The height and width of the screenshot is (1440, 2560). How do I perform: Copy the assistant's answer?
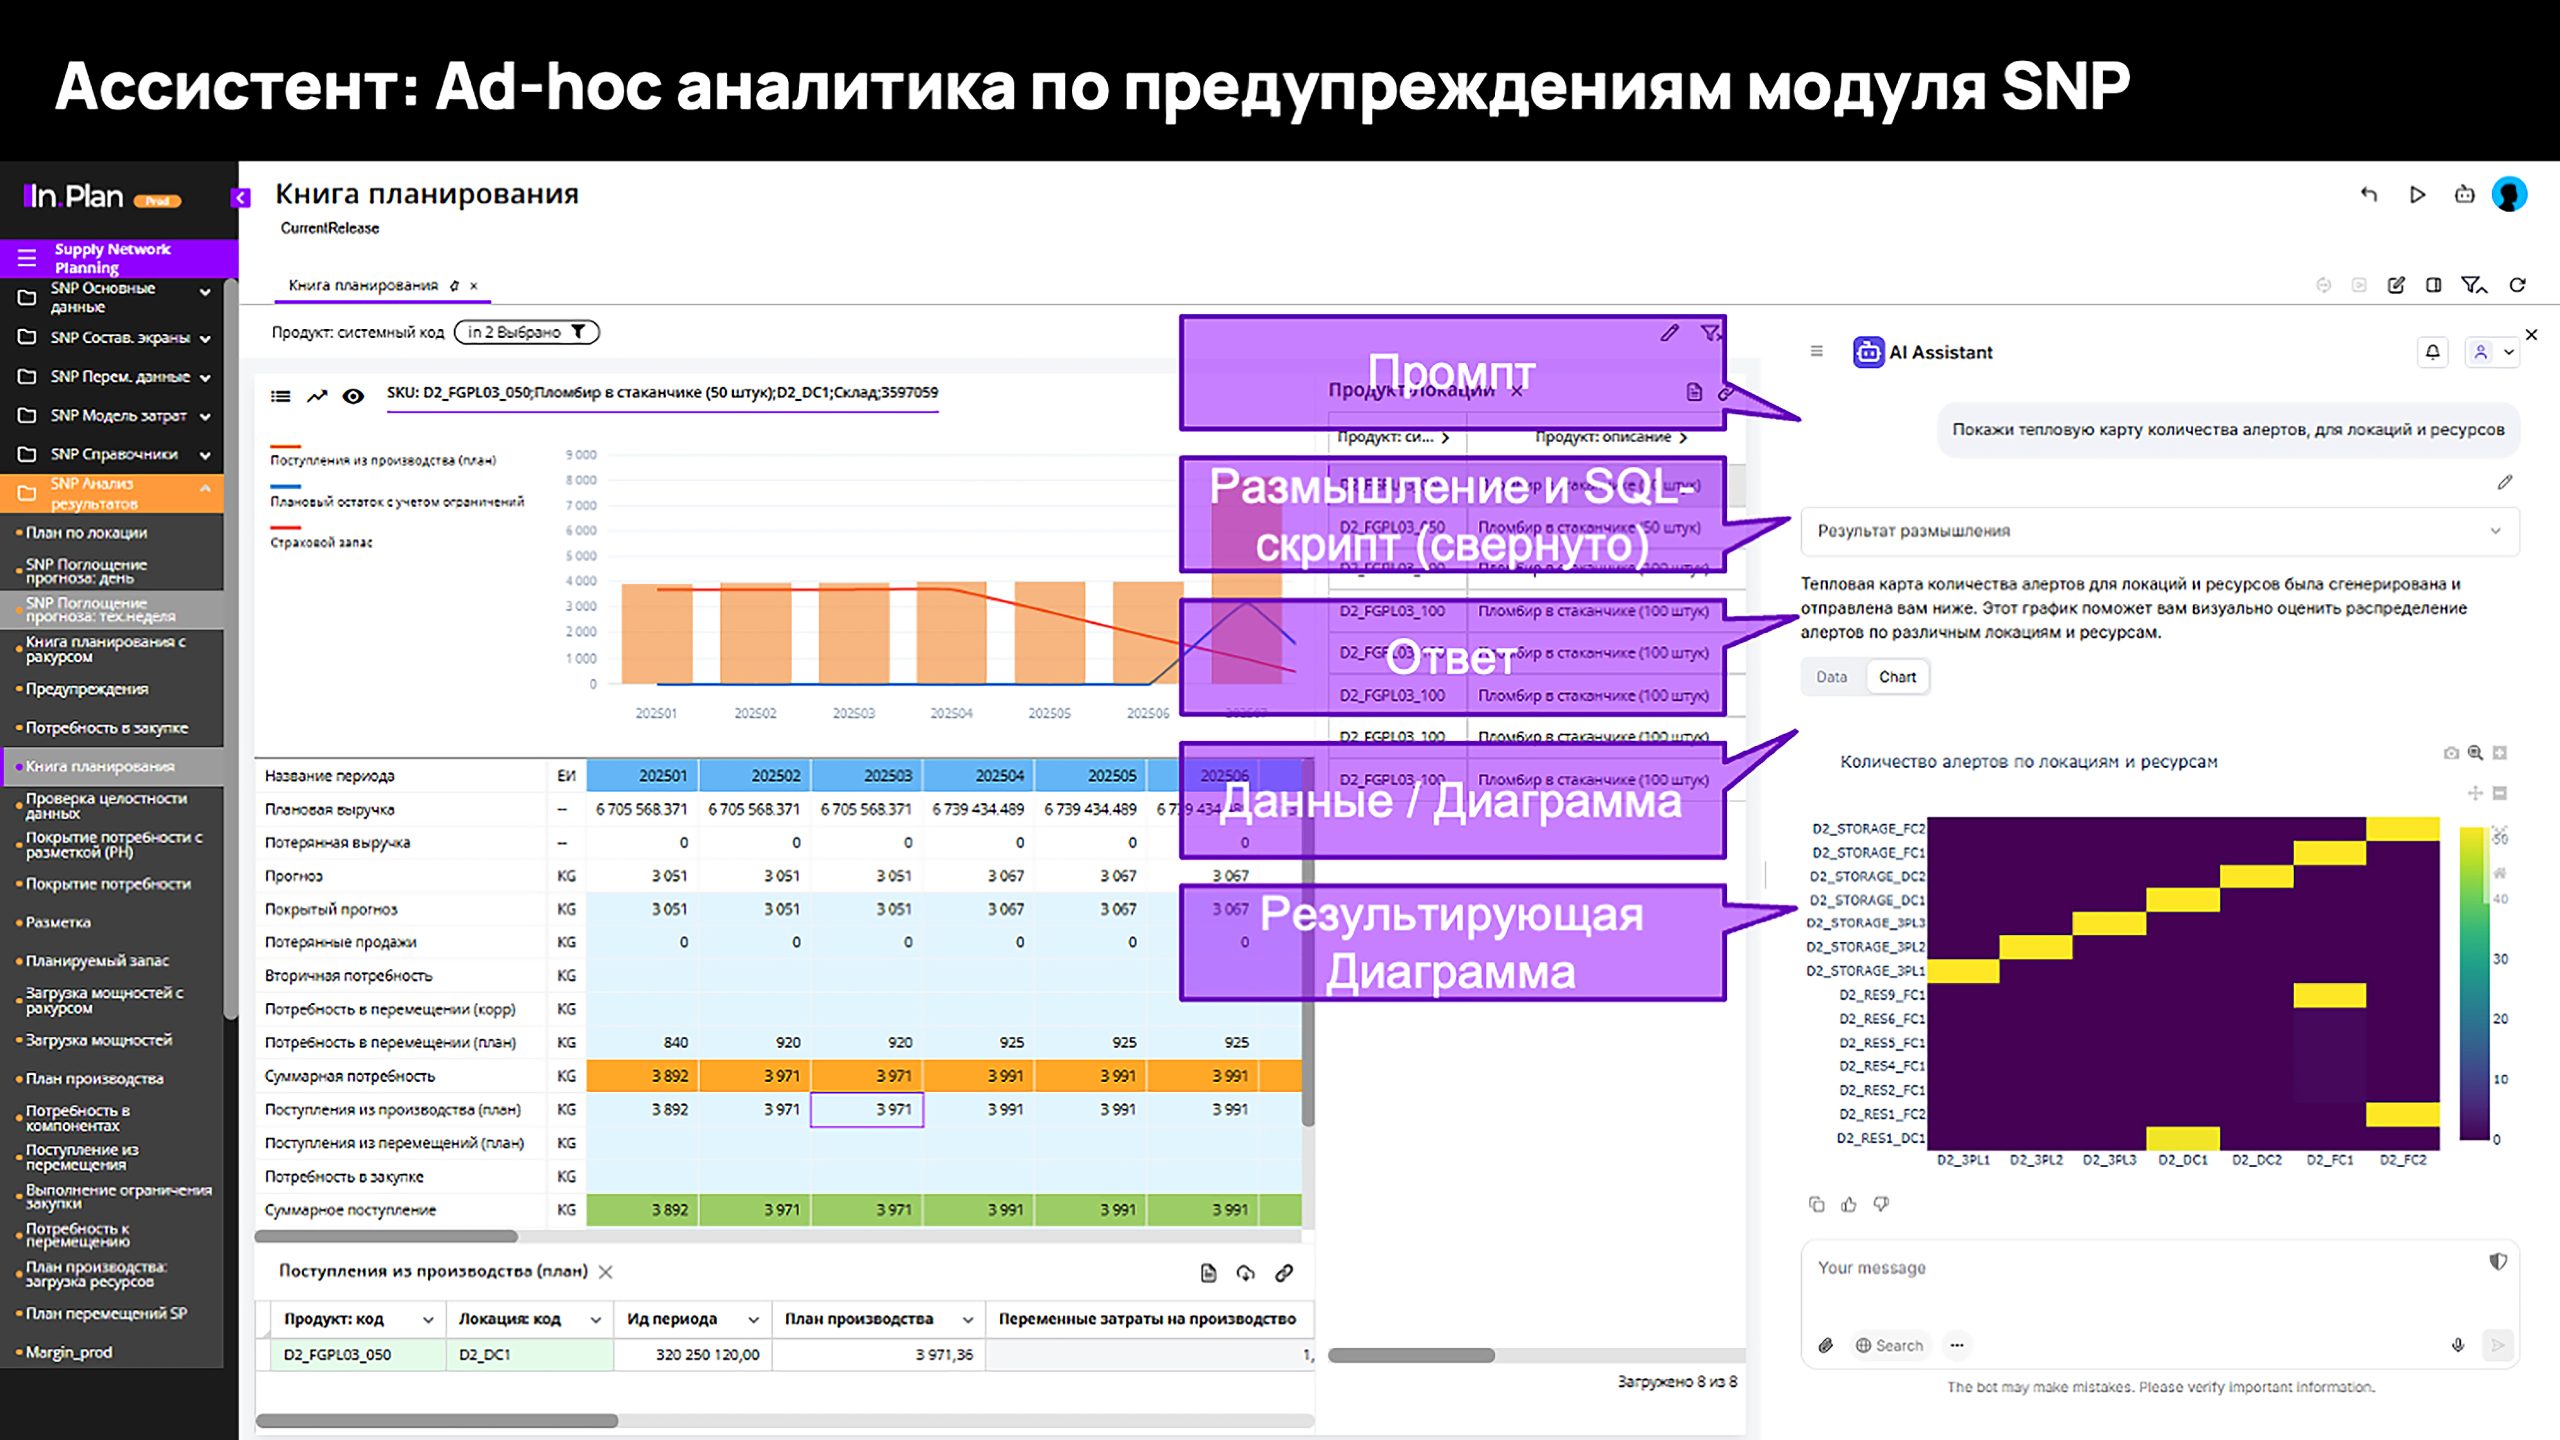[1817, 1204]
